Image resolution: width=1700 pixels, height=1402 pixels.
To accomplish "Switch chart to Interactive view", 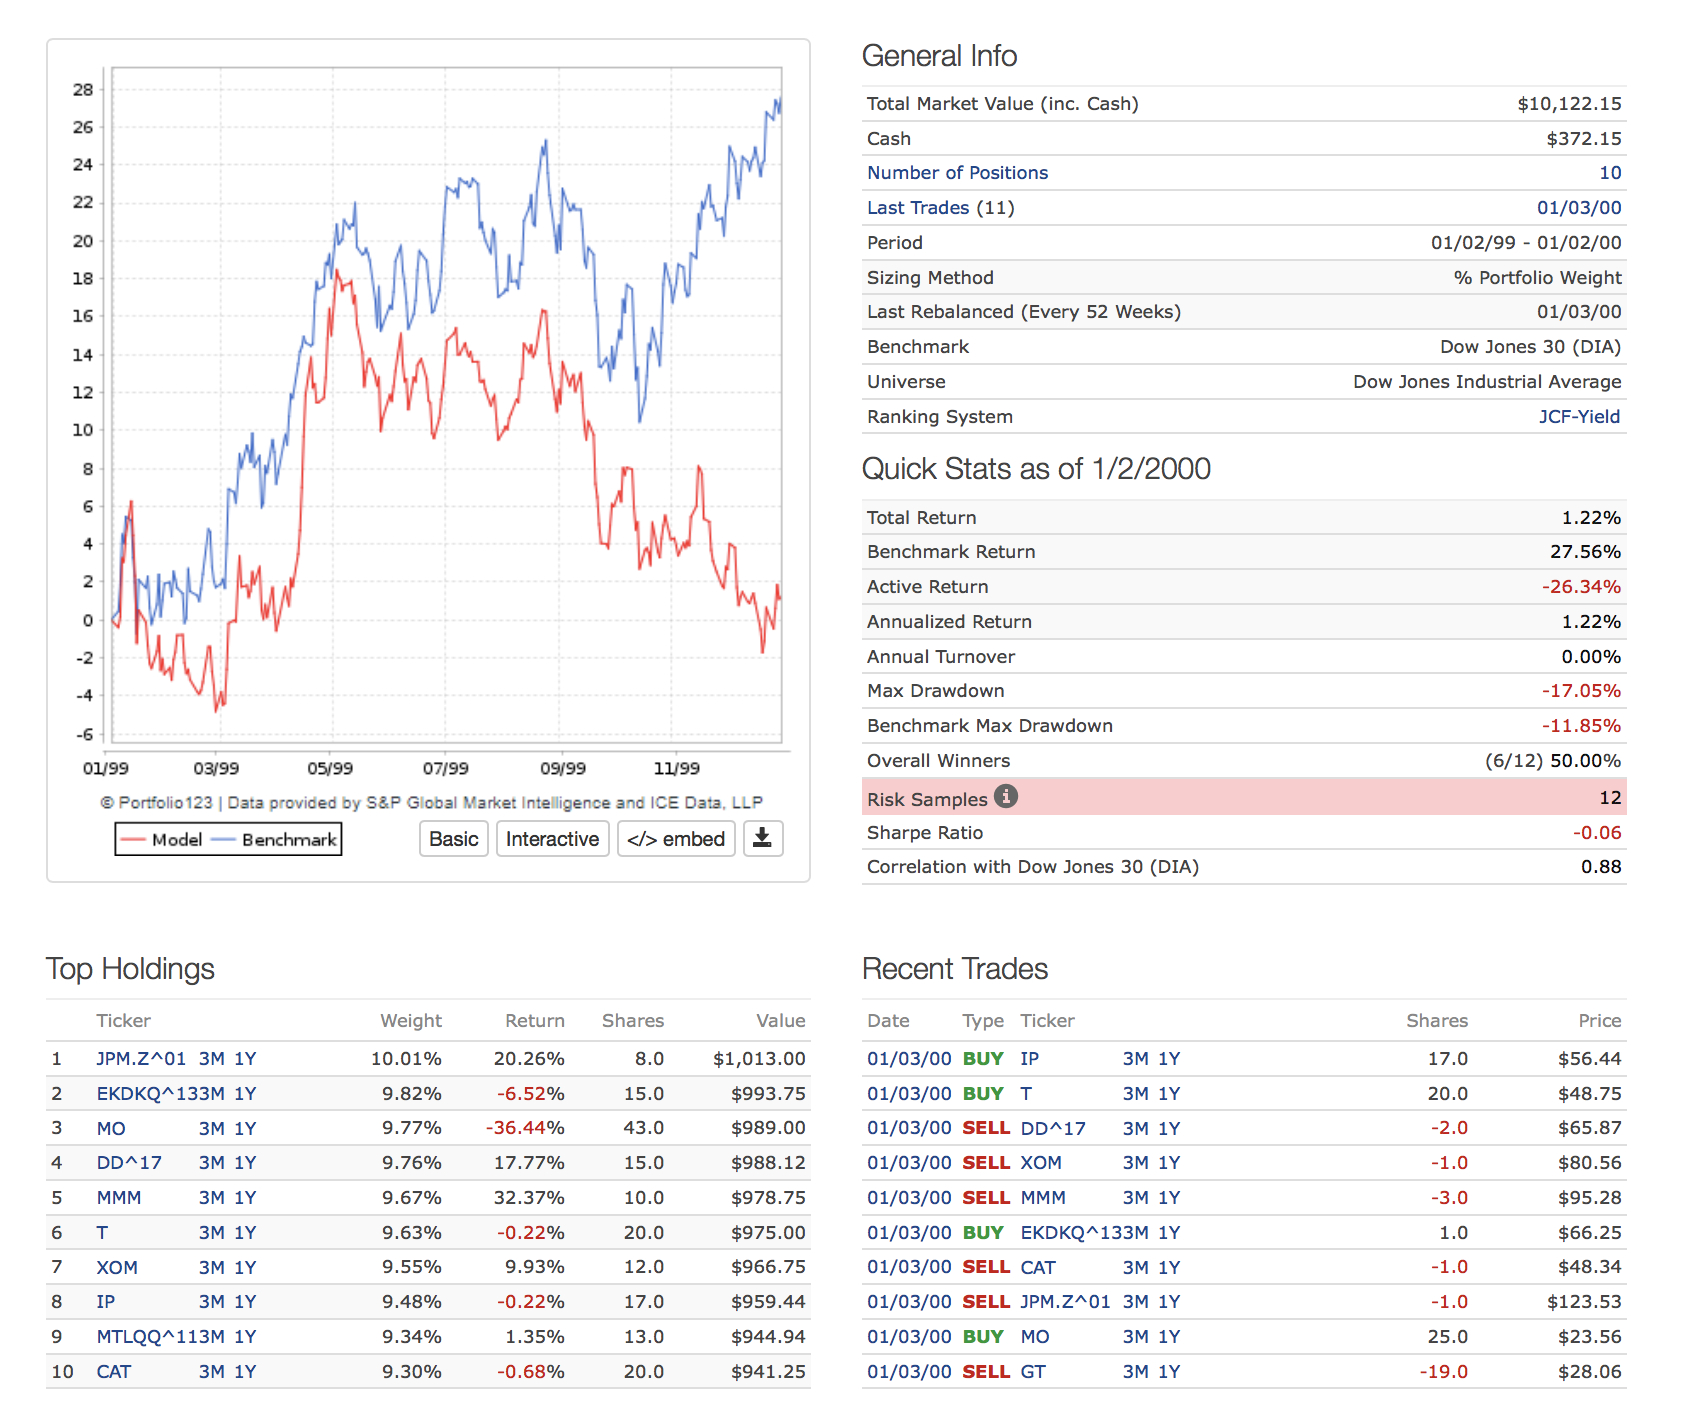I will (552, 839).
